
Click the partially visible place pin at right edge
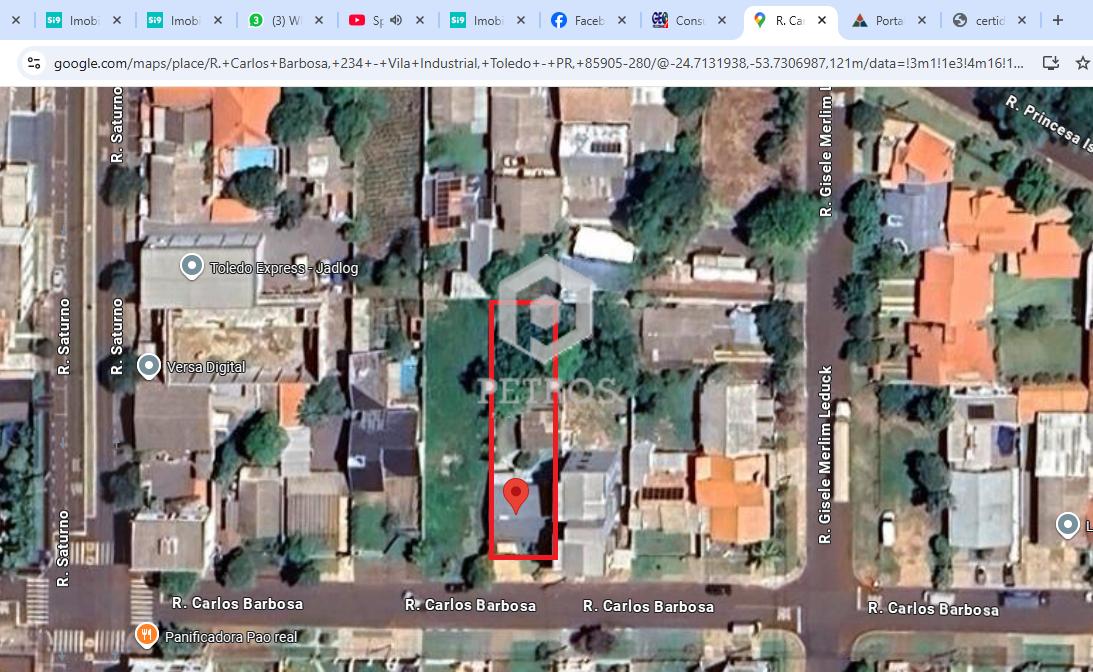(1068, 524)
